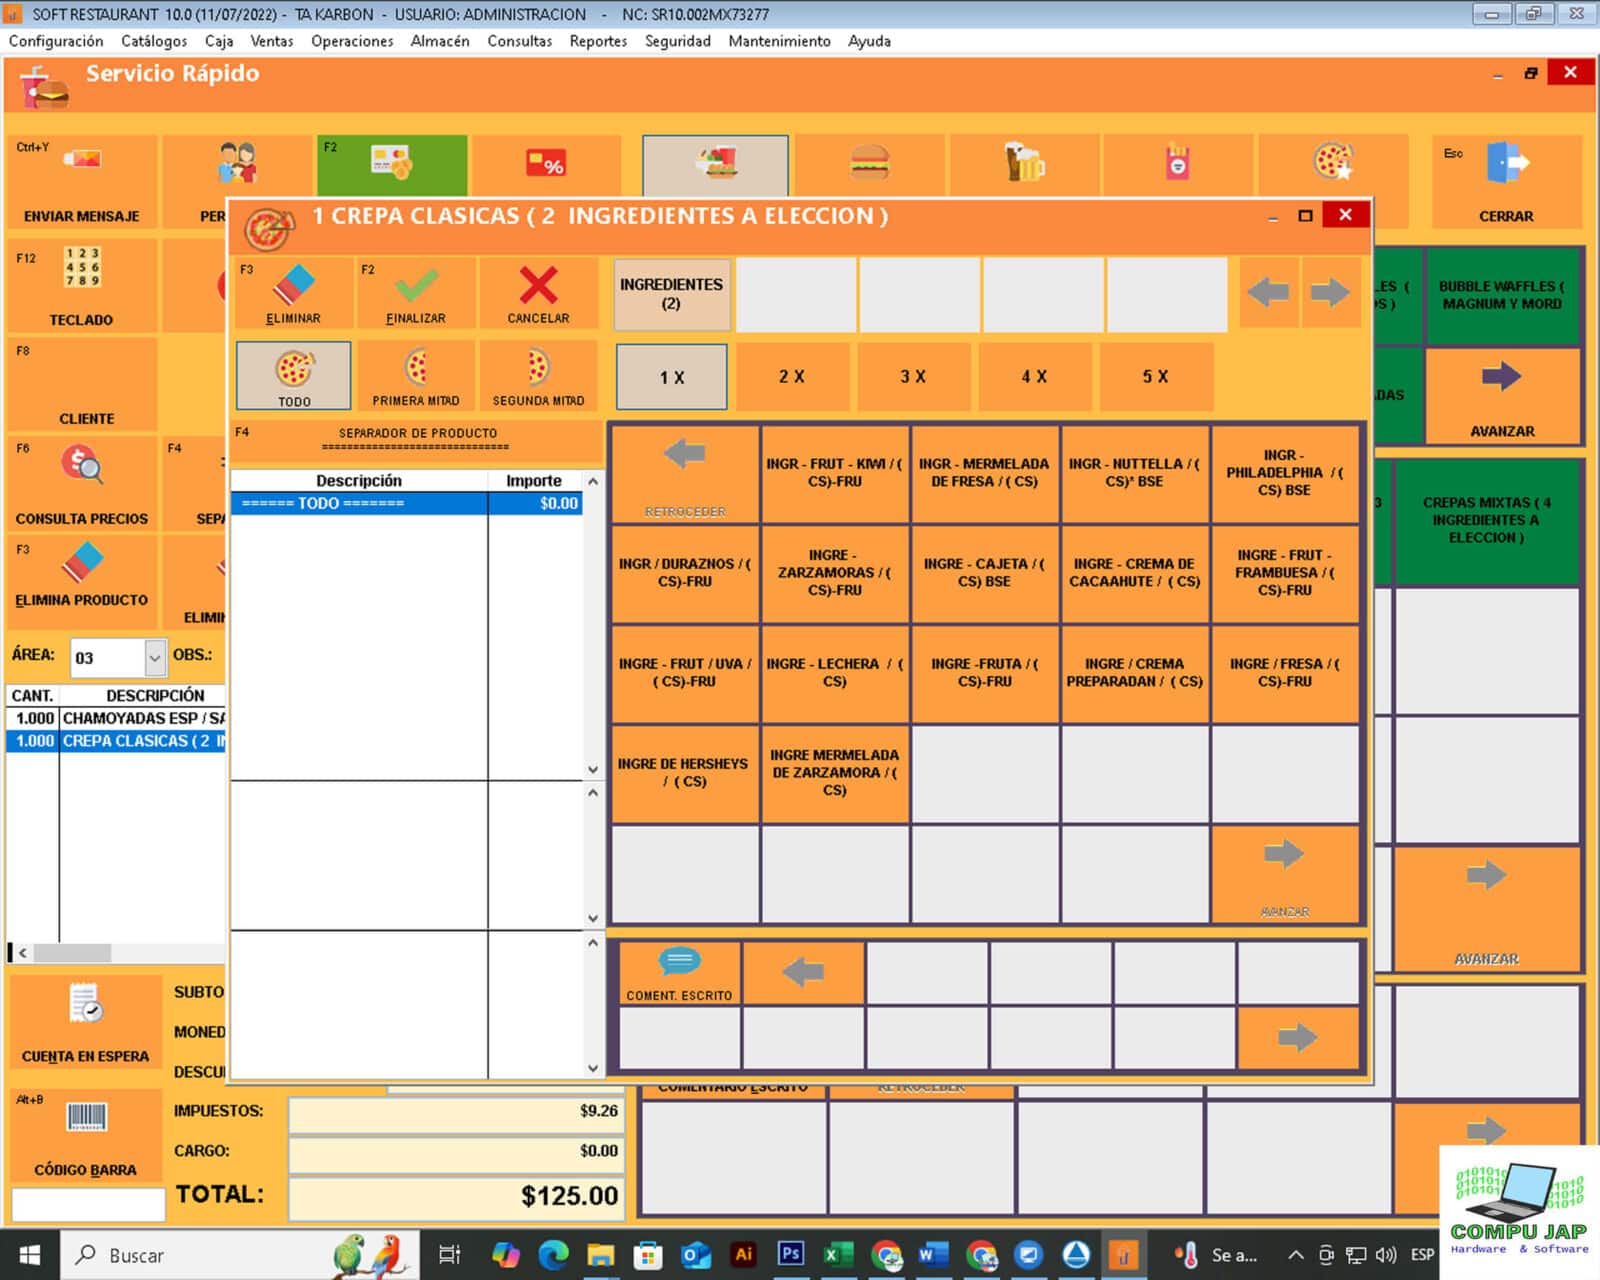Select the Segunda Mitad option
1600x1280 pixels.
click(538, 375)
